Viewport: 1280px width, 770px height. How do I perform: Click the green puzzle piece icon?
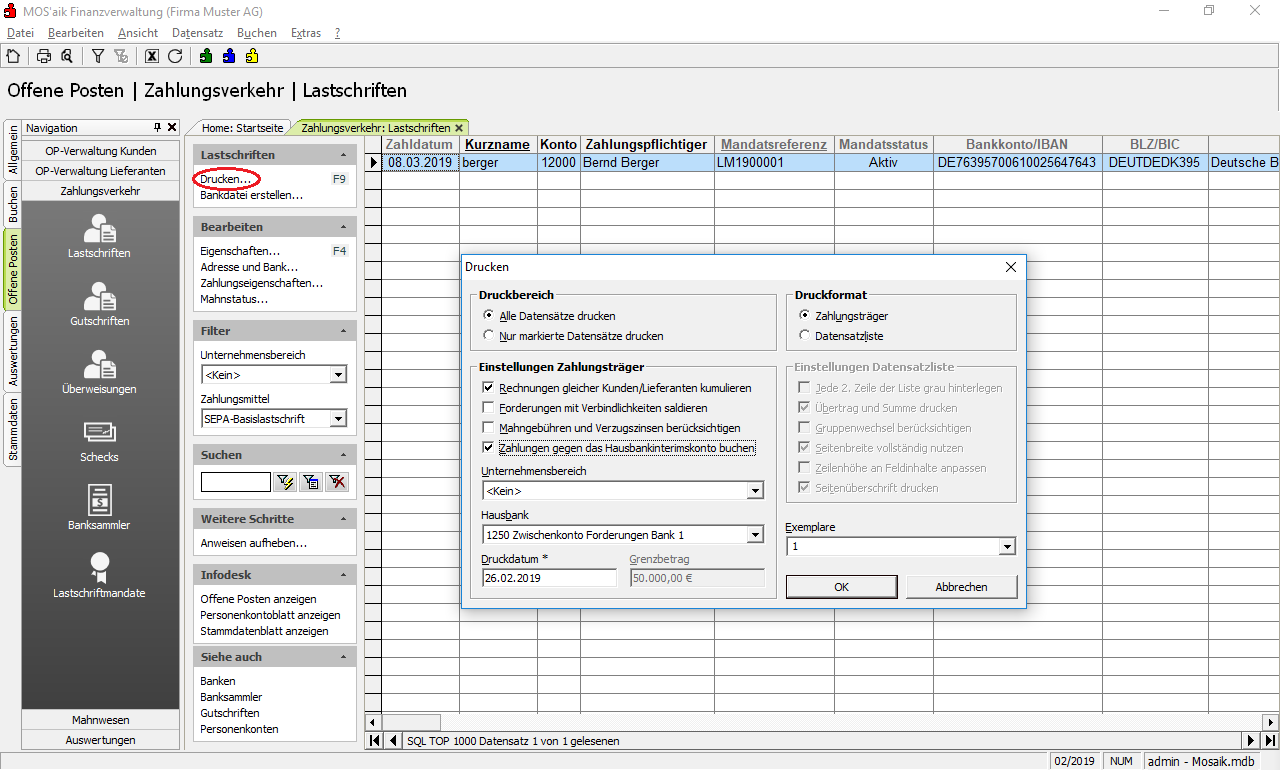coord(206,56)
